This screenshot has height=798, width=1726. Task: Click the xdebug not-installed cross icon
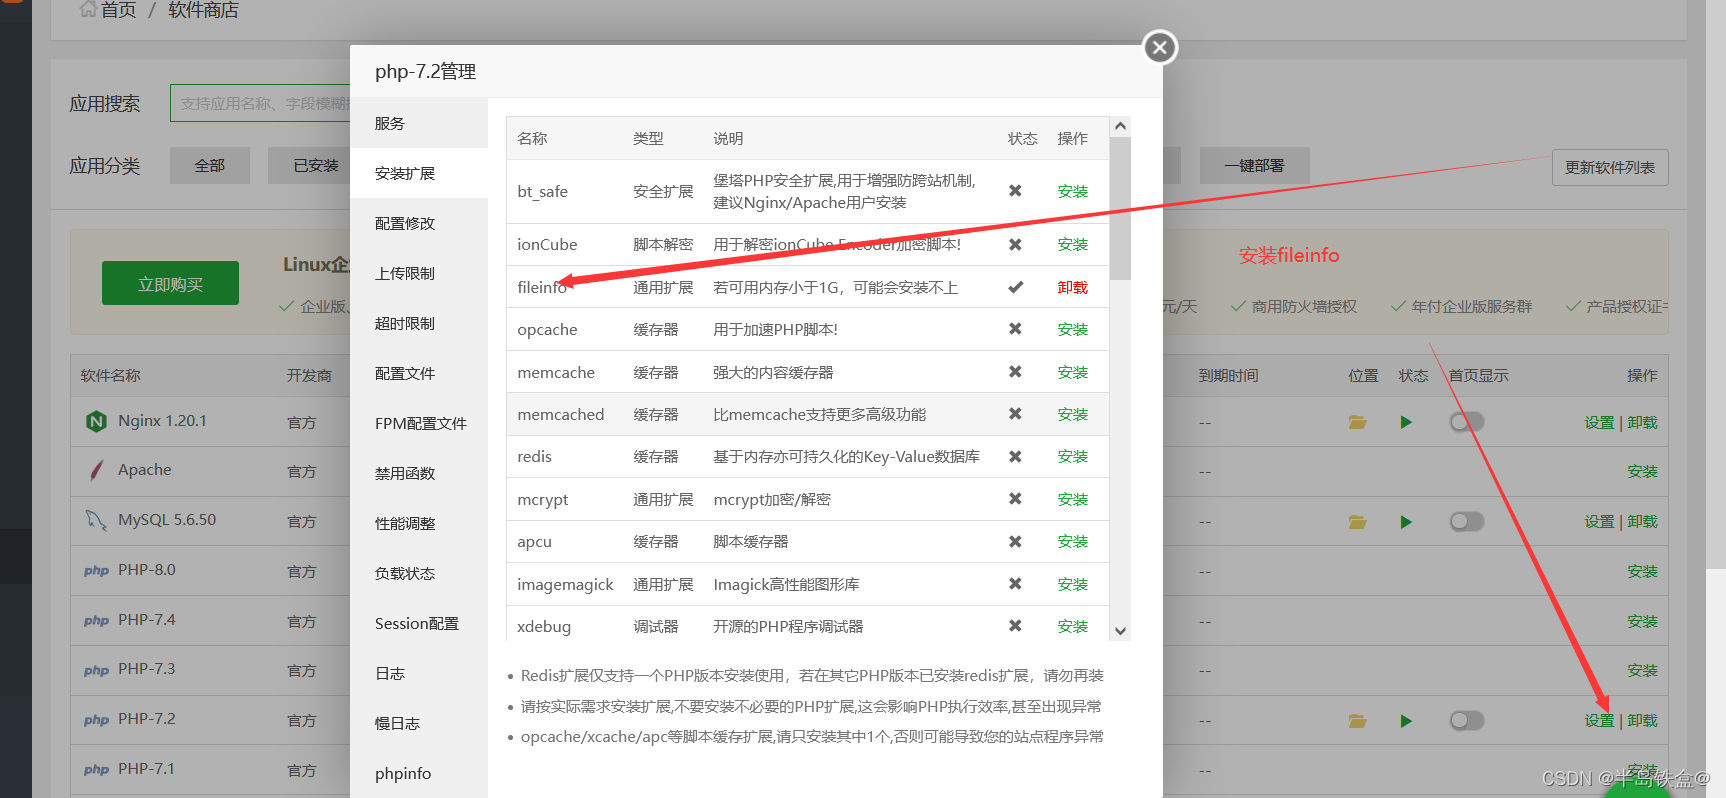pyautogui.click(x=1015, y=626)
